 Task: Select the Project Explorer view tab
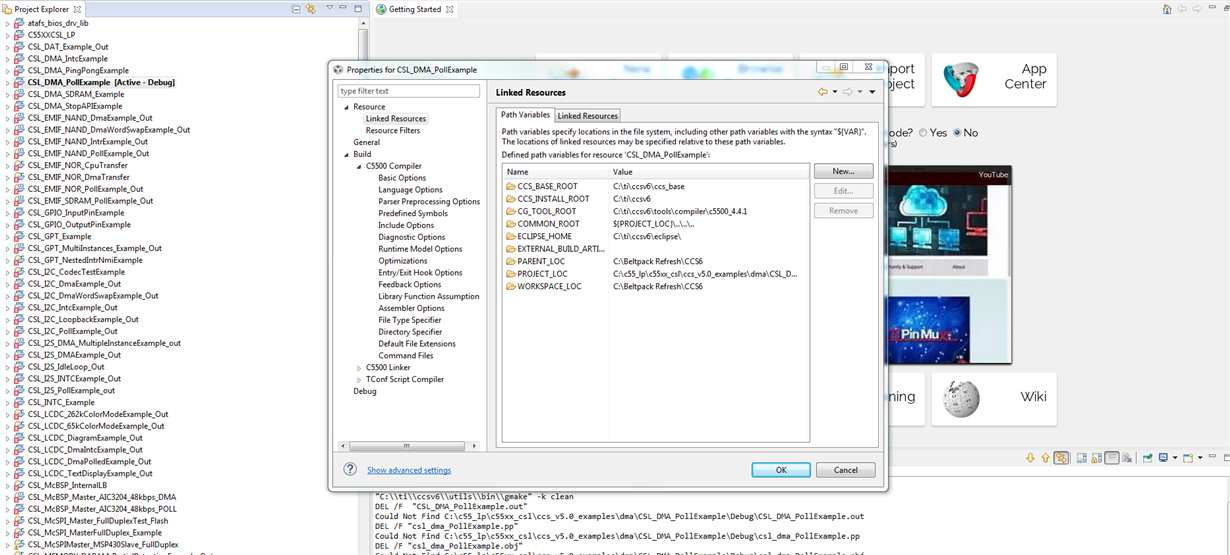click(x=42, y=9)
